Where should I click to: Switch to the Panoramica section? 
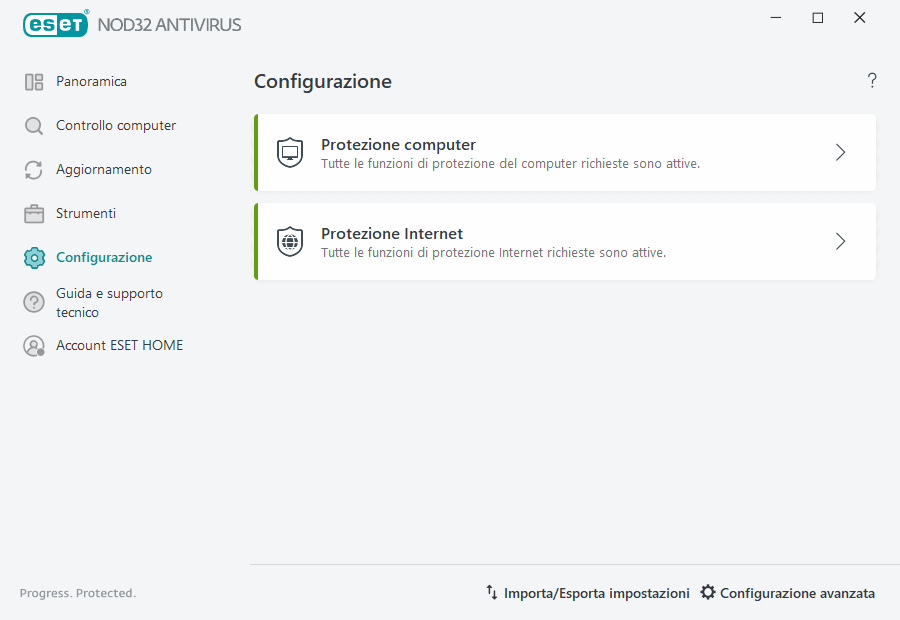[x=93, y=81]
